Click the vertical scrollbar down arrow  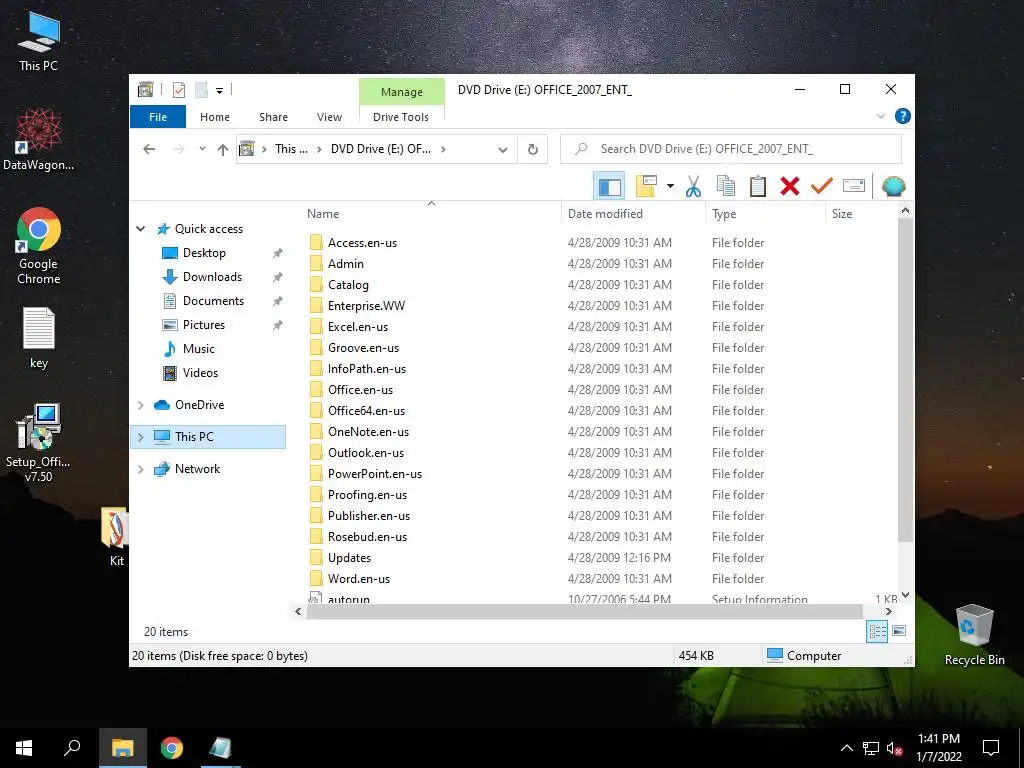[905, 596]
